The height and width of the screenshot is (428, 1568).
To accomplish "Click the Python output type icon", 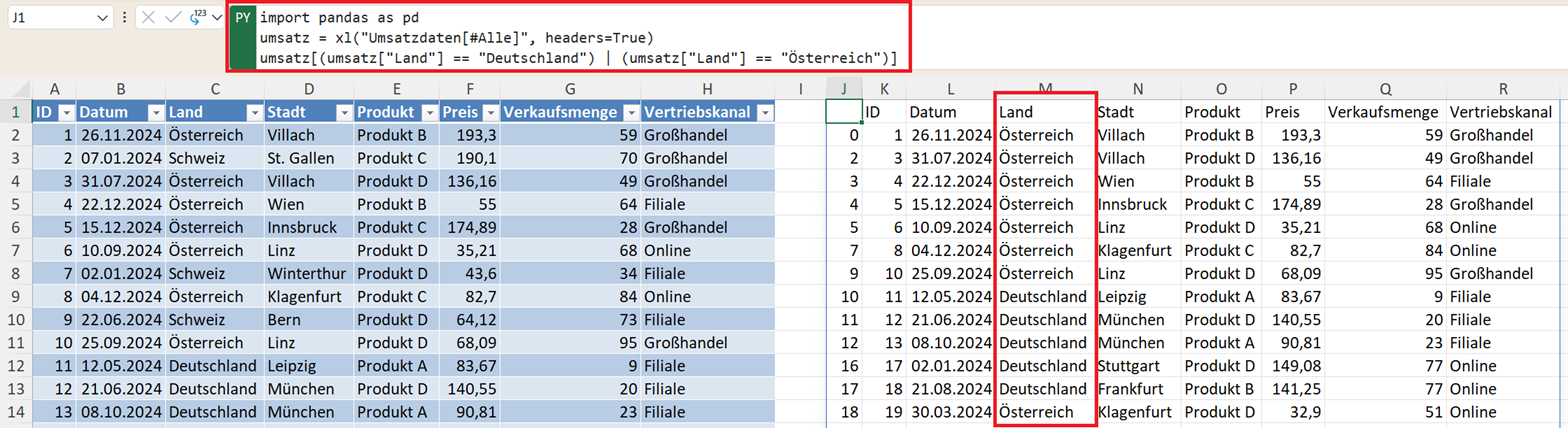I will pyautogui.click(x=196, y=18).
